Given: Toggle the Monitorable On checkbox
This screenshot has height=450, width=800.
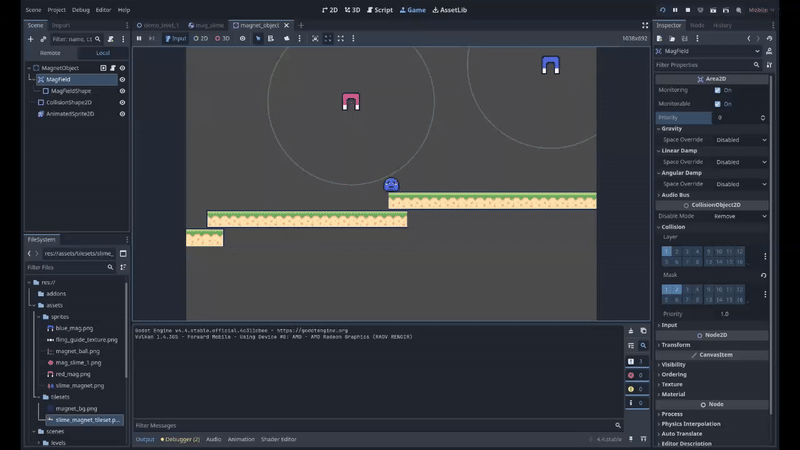Looking at the screenshot, I should click(x=717, y=104).
